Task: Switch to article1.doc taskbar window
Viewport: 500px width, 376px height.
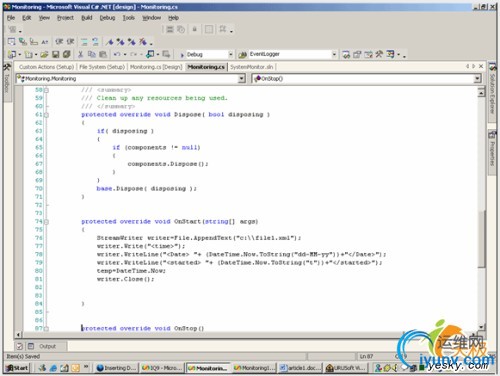Action: click(x=300, y=368)
